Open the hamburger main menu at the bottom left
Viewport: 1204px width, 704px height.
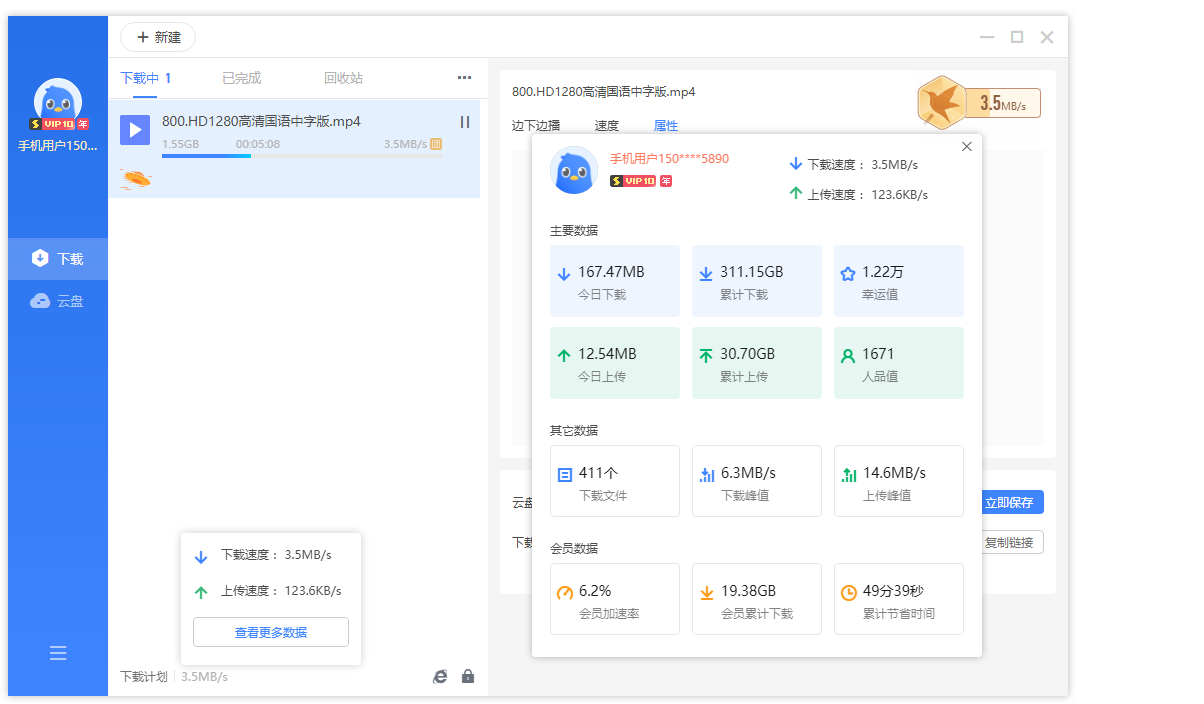pyautogui.click(x=58, y=653)
